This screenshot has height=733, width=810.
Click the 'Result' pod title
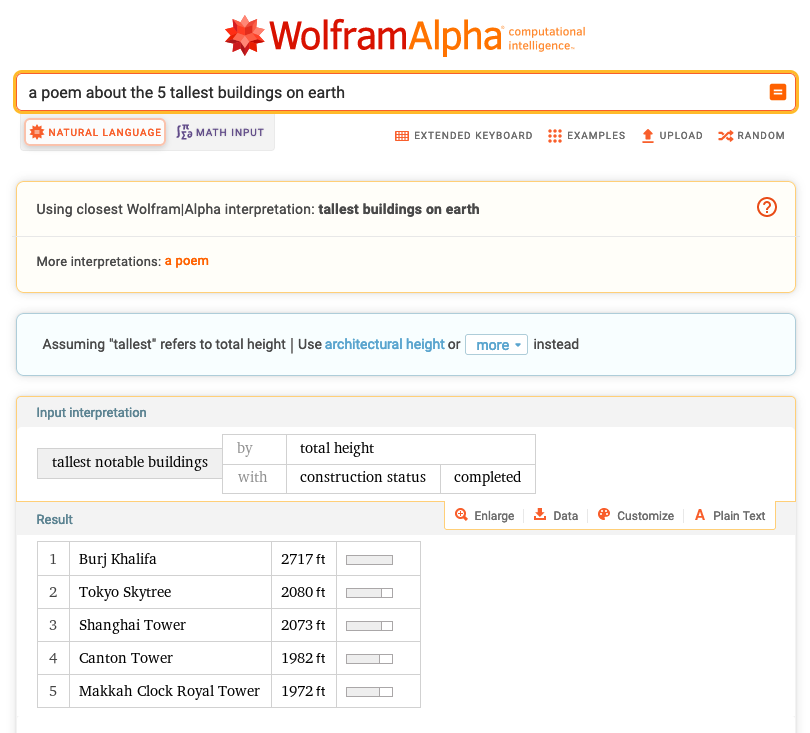coord(55,519)
